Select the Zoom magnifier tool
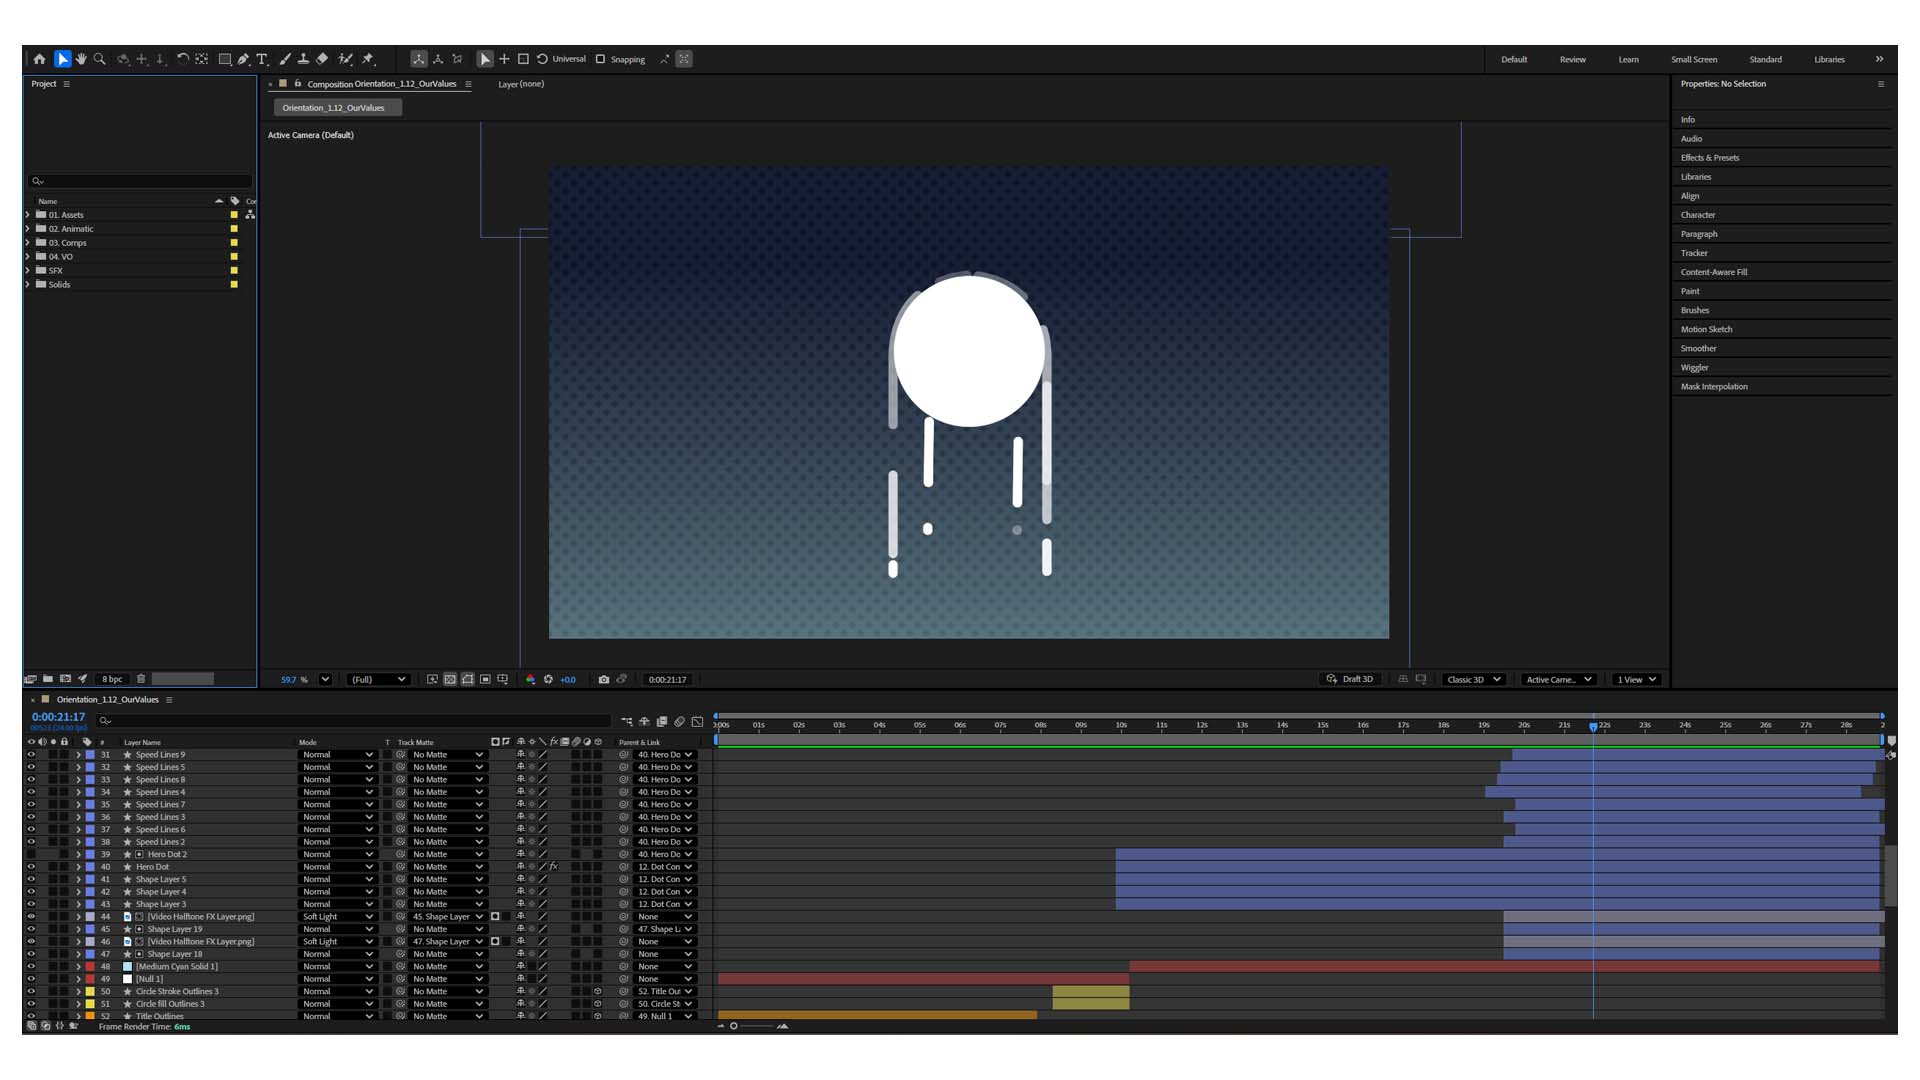1920x1080 pixels. (x=100, y=59)
